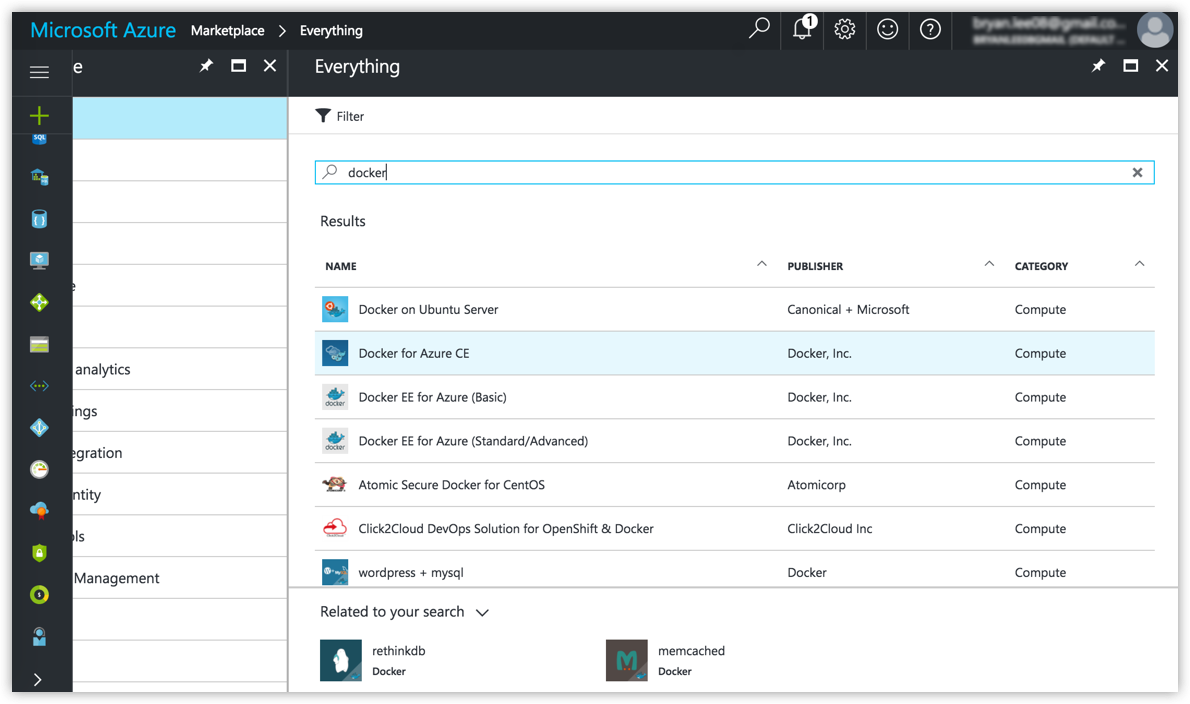Click the feedback smiley face icon

click(887, 30)
